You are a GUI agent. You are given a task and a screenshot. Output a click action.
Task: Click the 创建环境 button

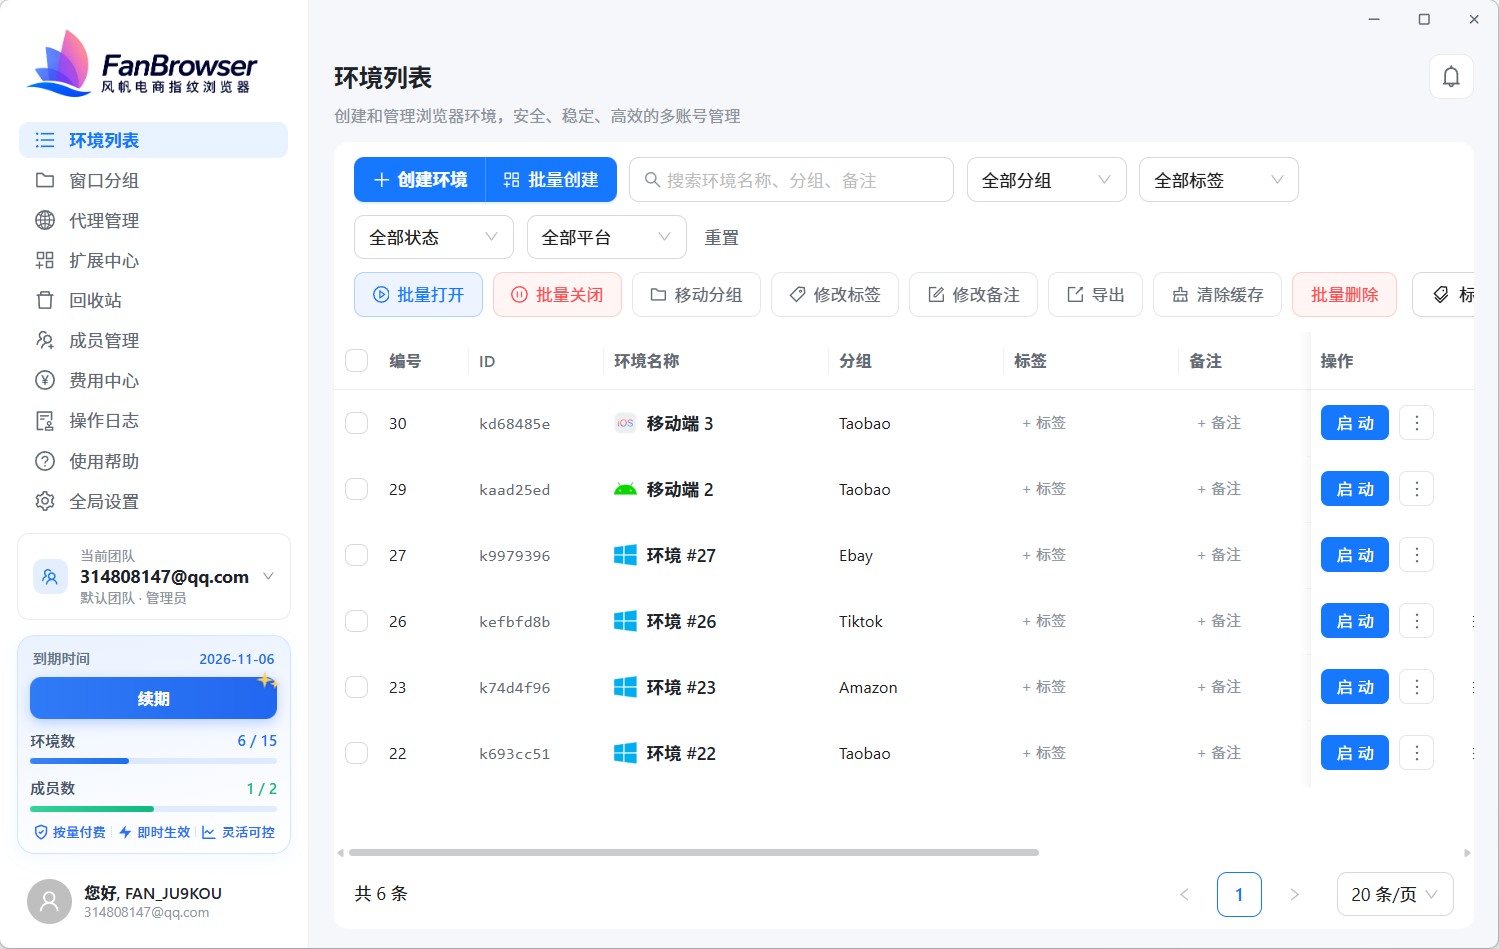coord(420,180)
